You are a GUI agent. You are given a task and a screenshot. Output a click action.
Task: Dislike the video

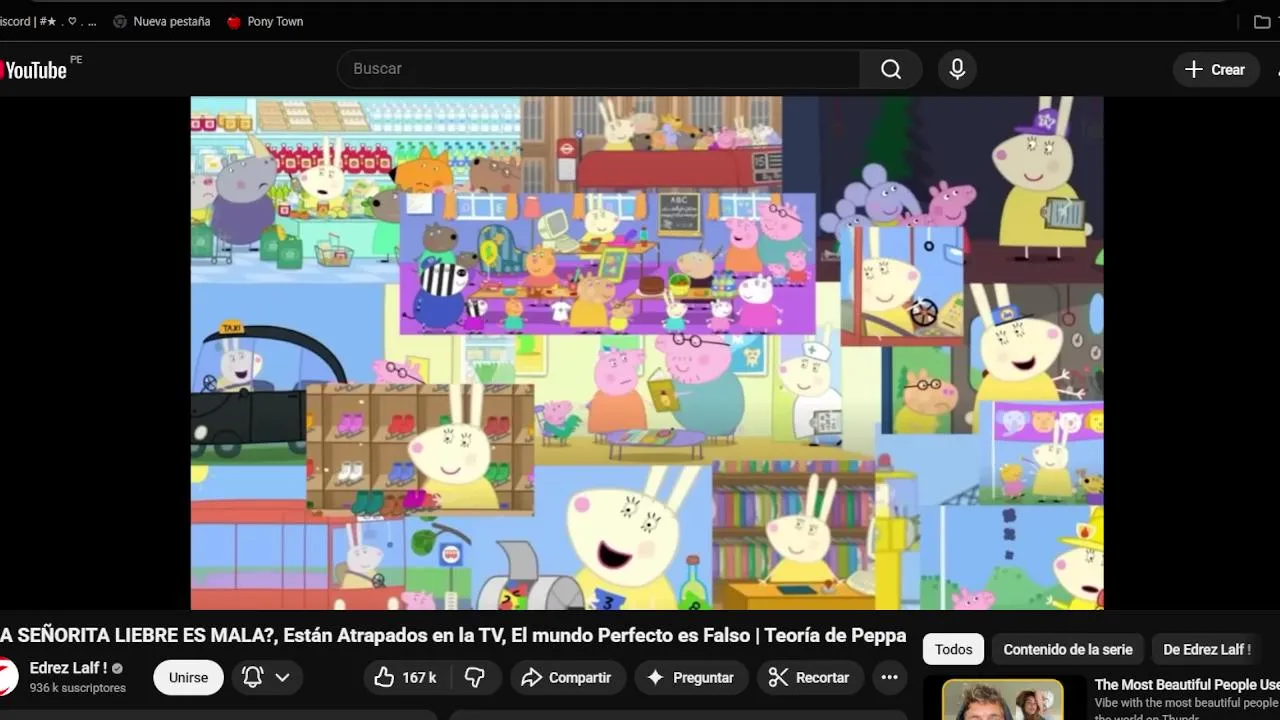pos(475,677)
